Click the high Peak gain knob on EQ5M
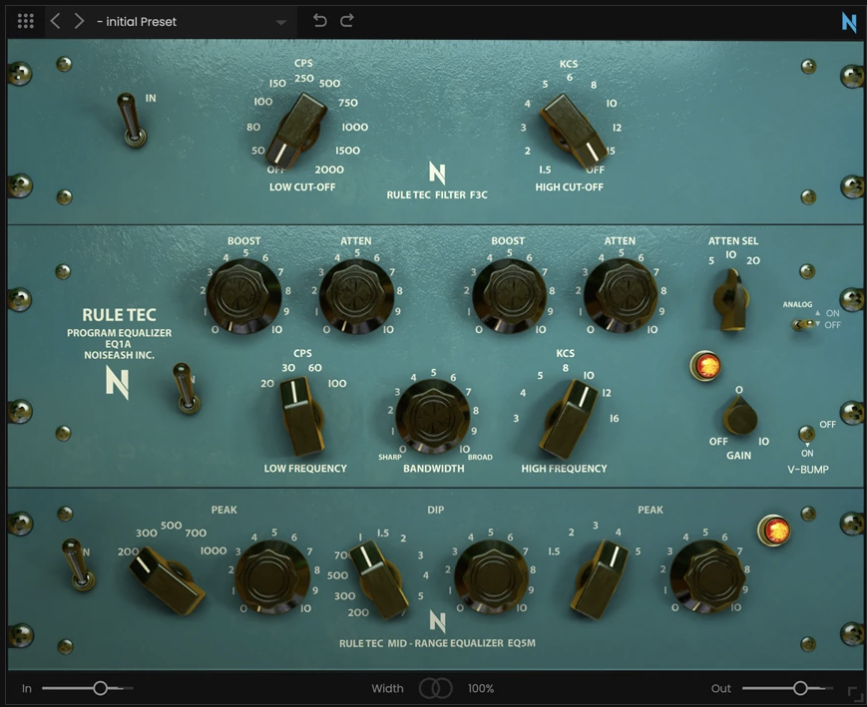The width and height of the screenshot is (867, 707). pos(708,577)
